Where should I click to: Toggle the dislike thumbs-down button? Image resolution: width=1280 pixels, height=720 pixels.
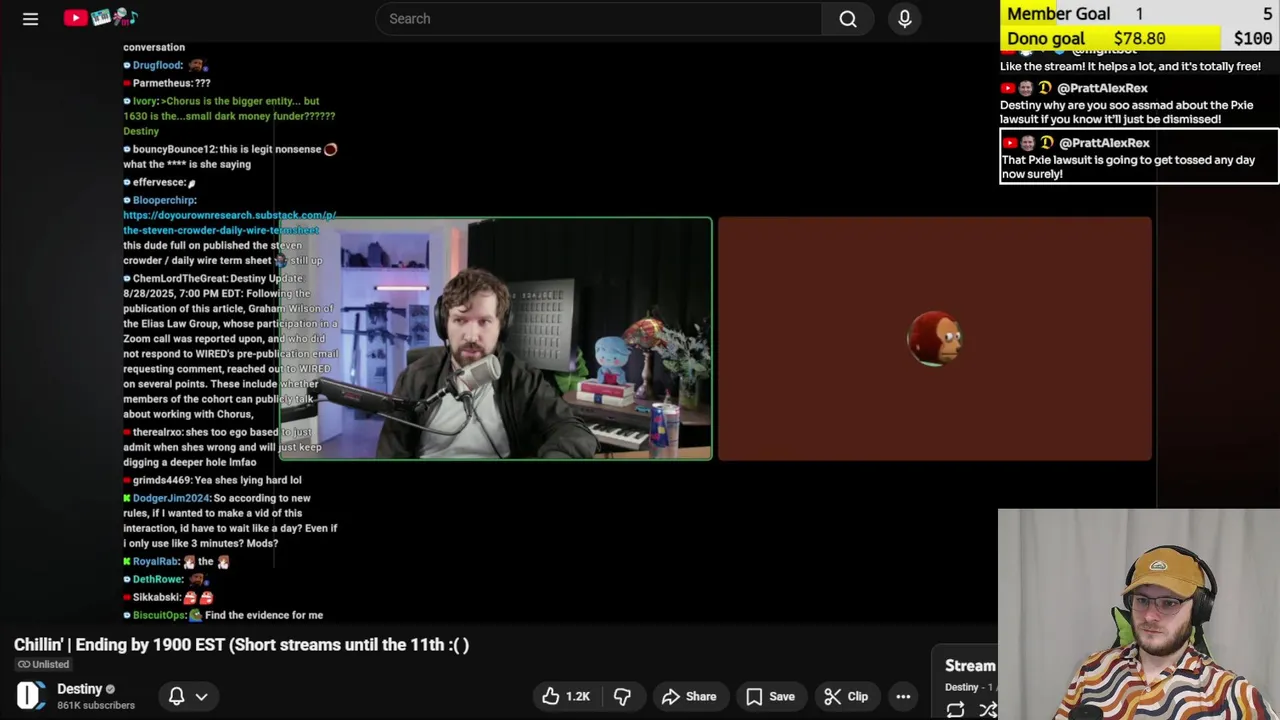click(622, 696)
